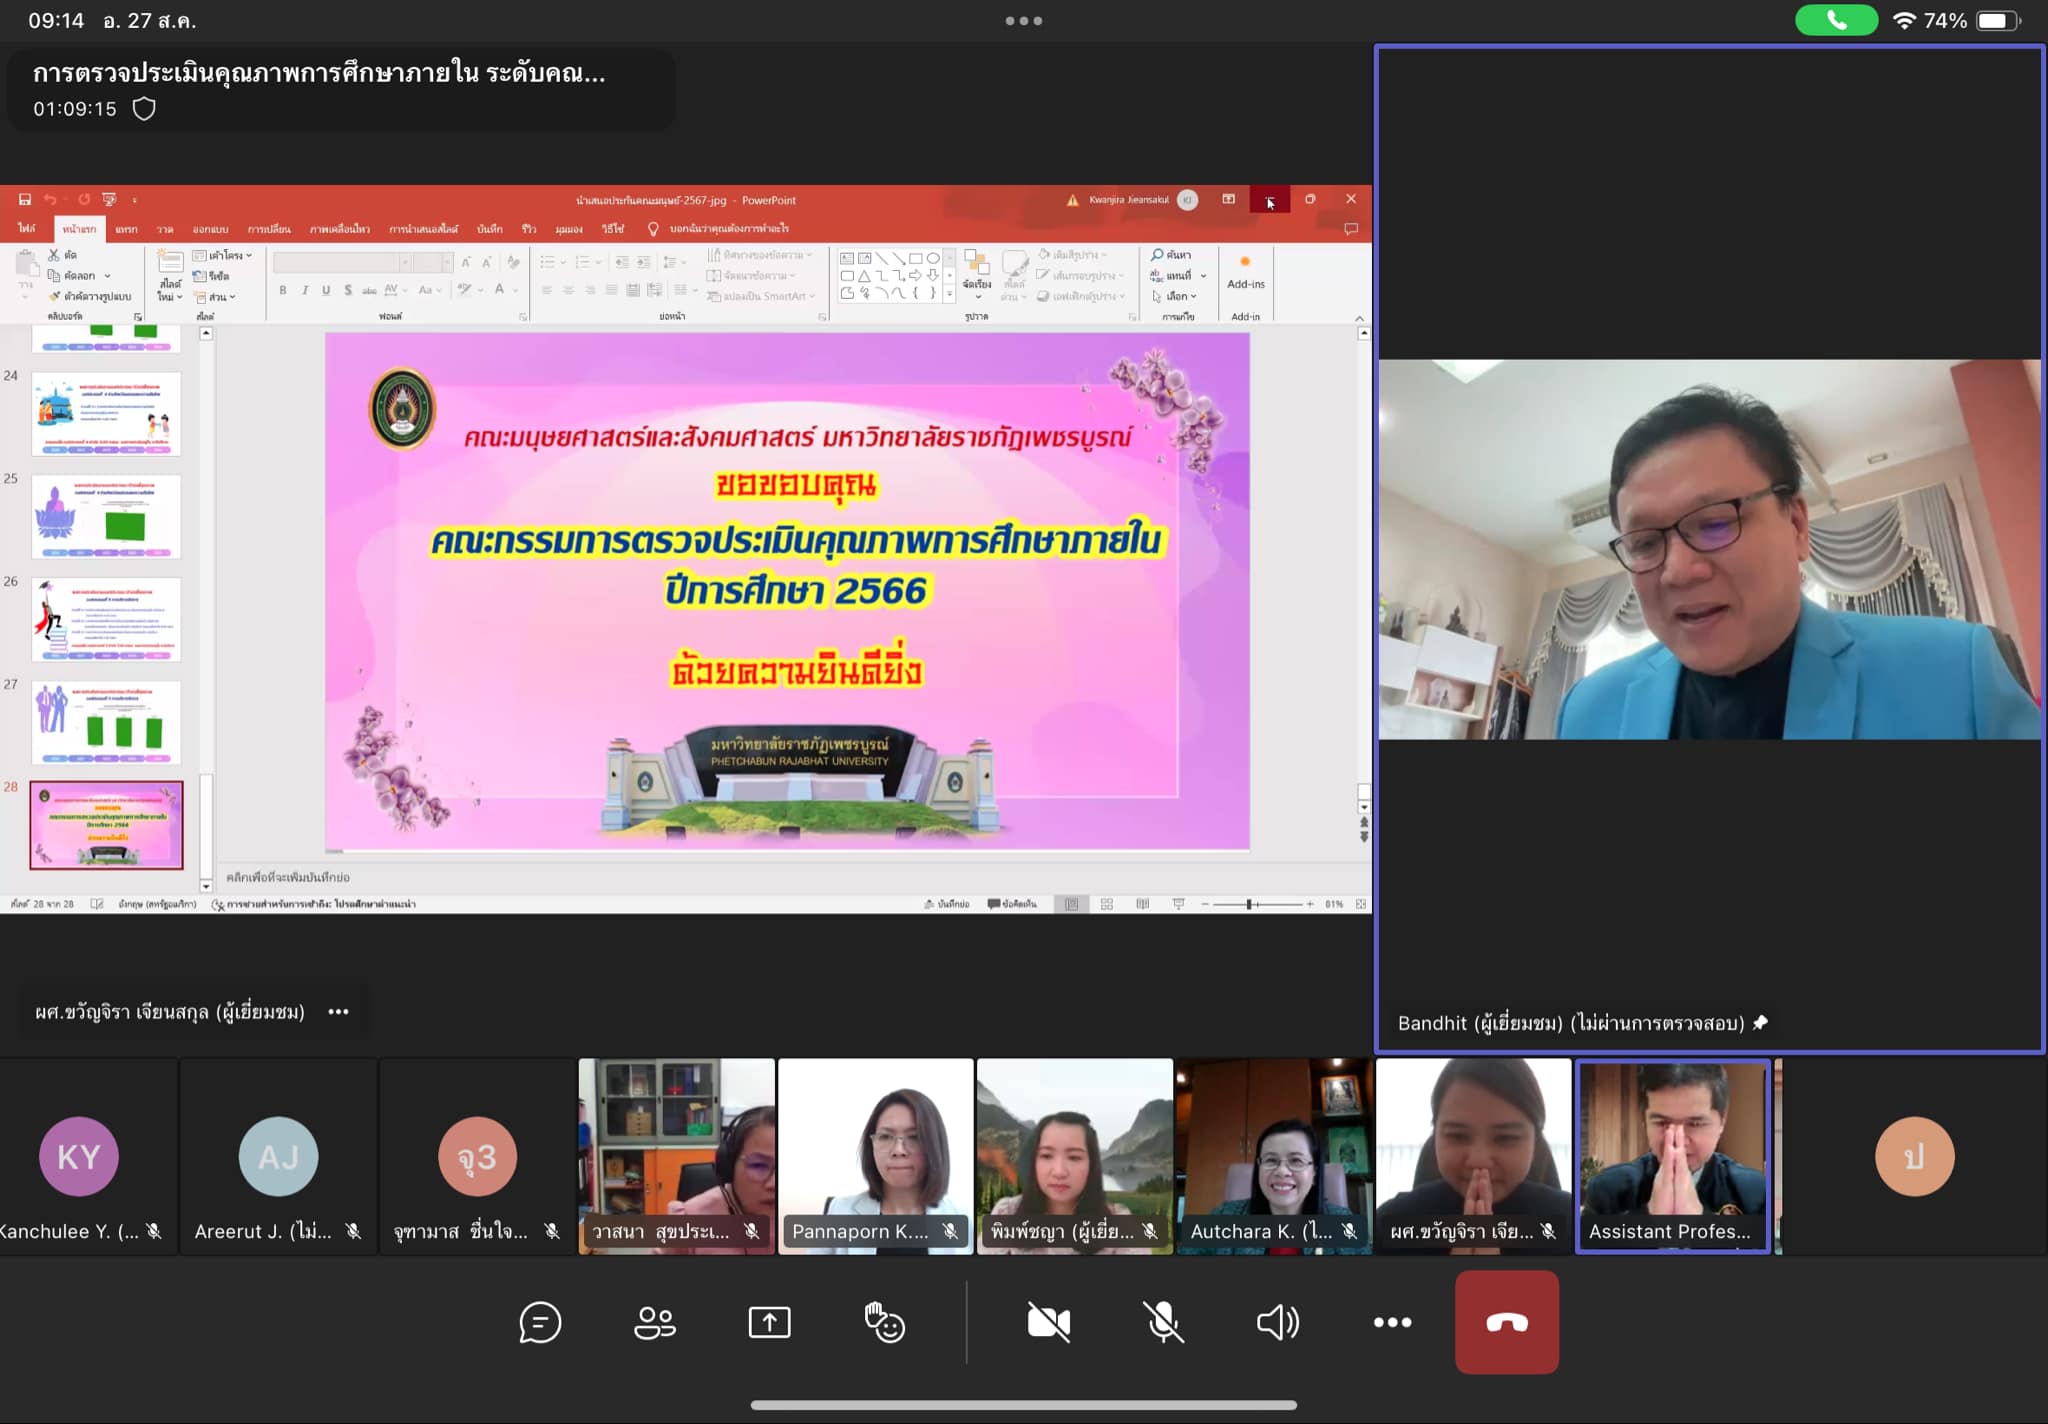Screen dimensions: 2048x1424
Task: Tap the share content icon
Action: tap(769, 1322)
